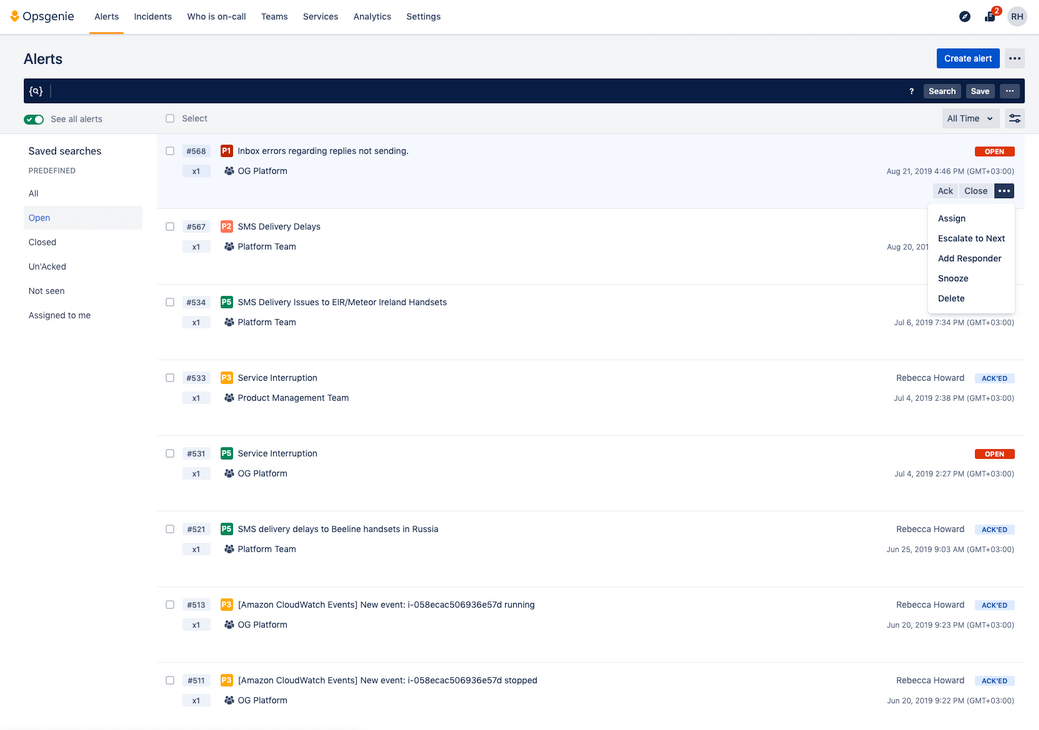Click the Opsgenie logo in header

[x=43, y=17]
